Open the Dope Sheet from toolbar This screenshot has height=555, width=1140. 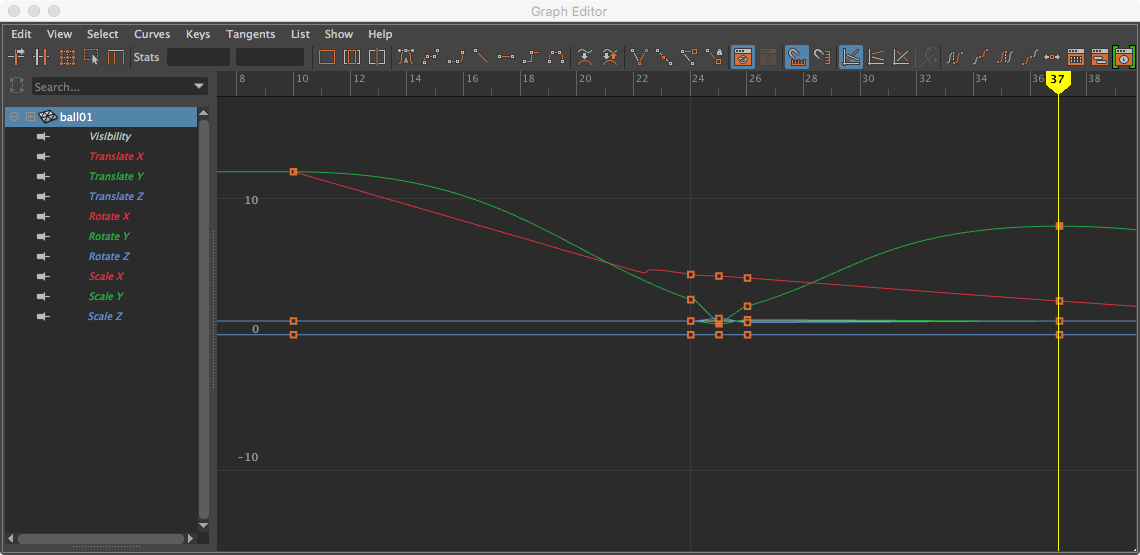tap(1076, 57)
